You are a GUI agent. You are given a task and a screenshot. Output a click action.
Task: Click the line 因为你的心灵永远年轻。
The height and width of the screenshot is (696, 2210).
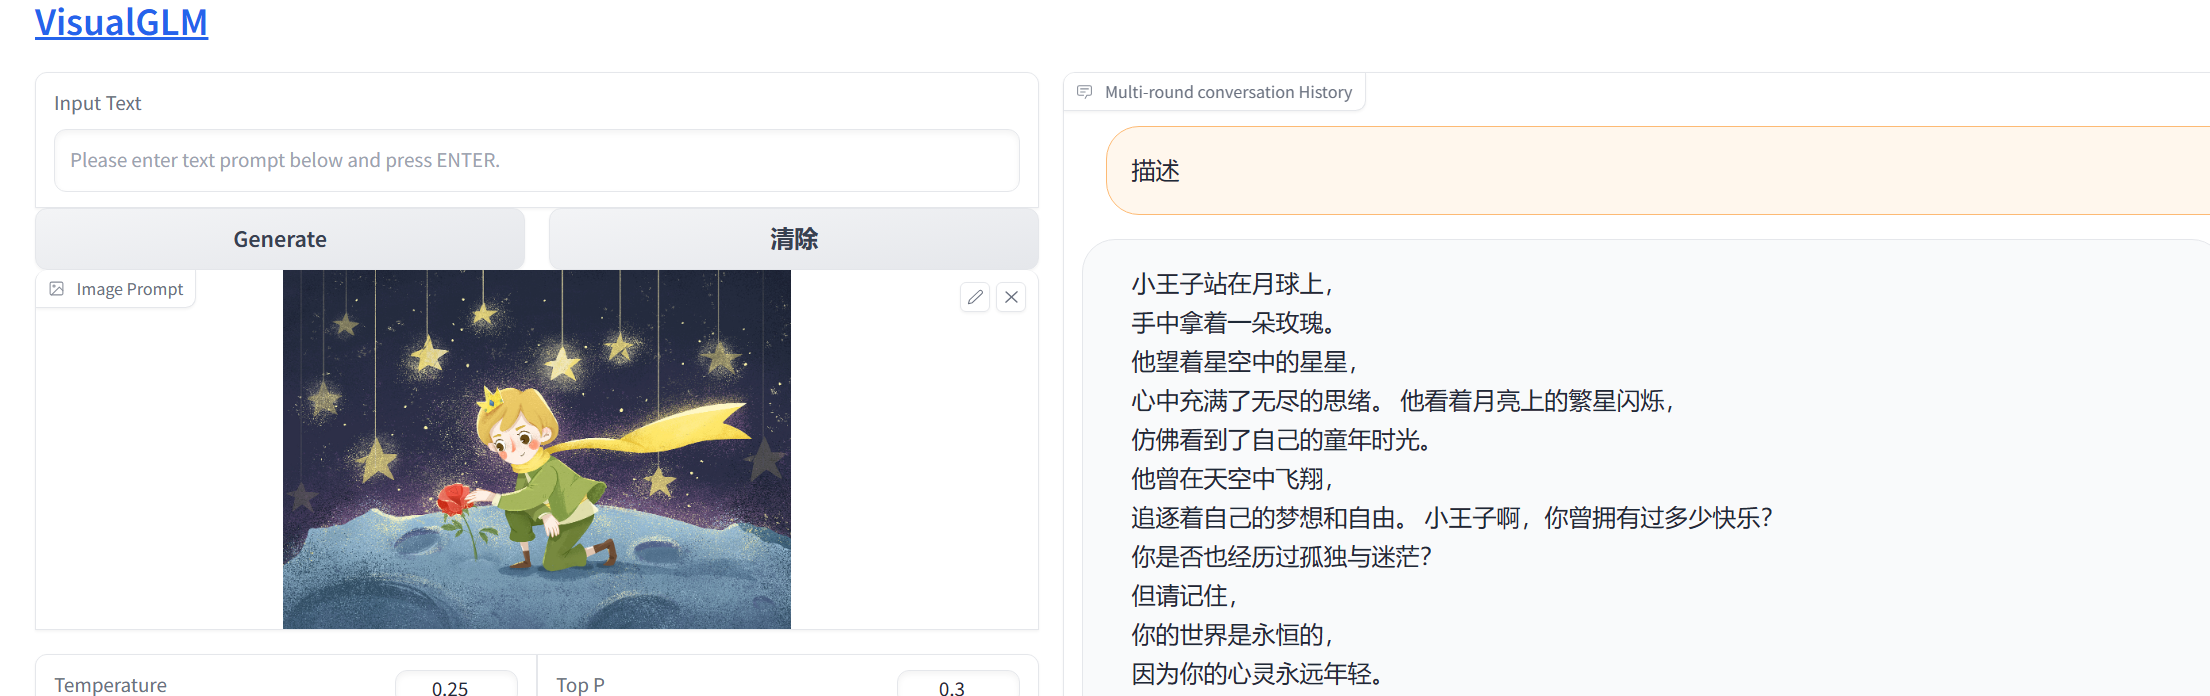pos(1257,674)
